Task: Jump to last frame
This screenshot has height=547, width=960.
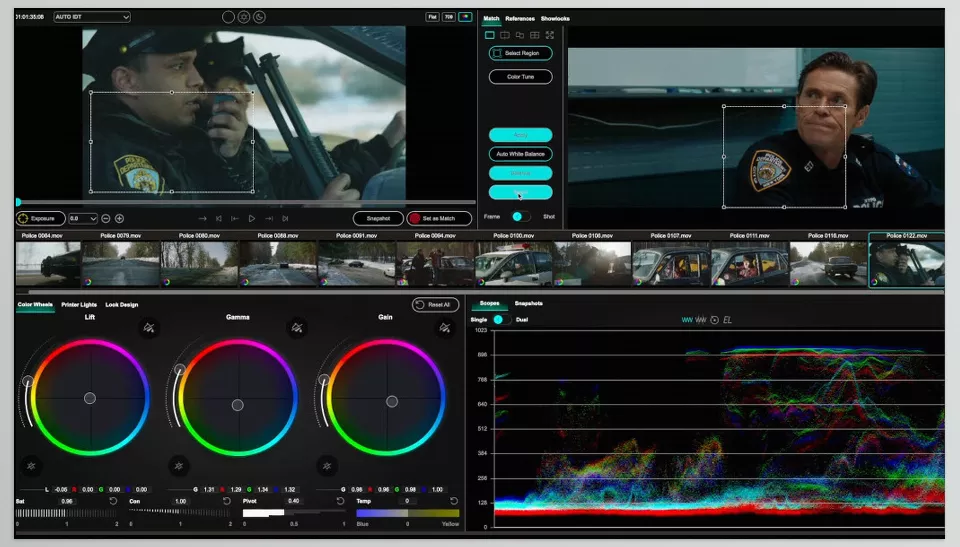Action: [285, 218]
